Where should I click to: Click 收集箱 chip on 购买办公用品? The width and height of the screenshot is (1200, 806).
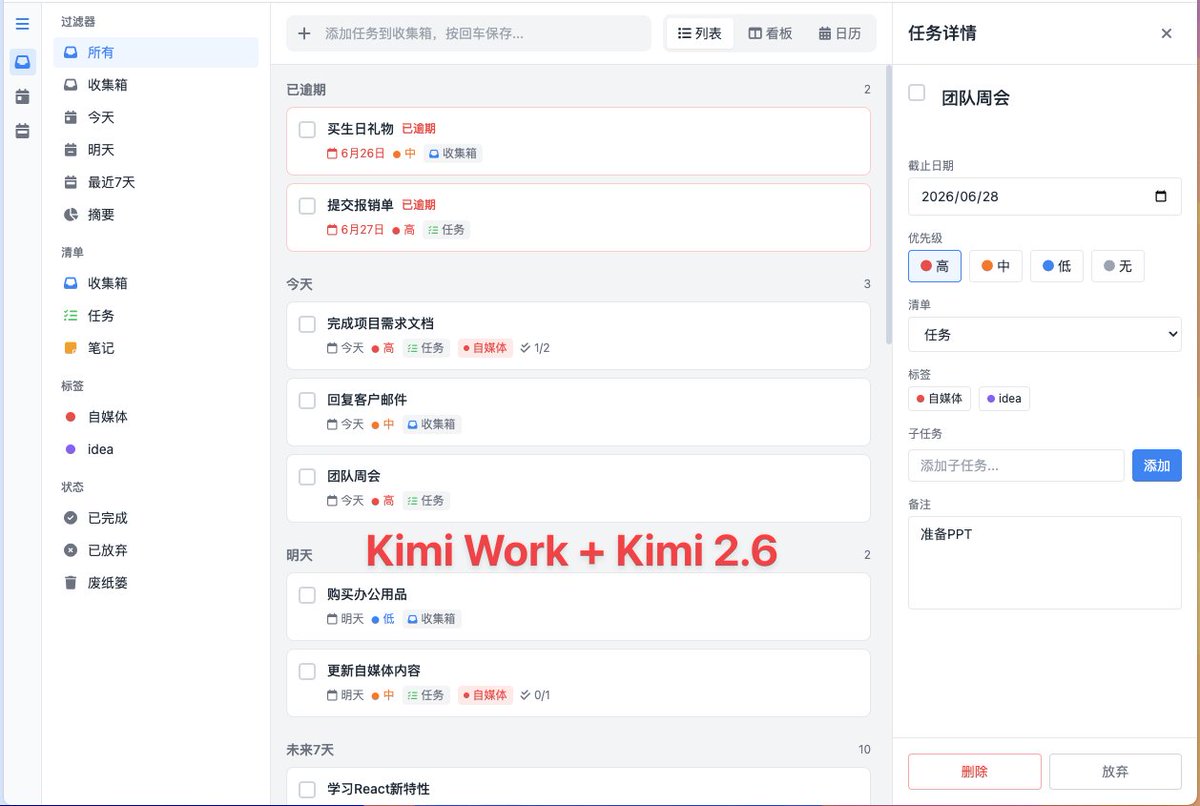[x=431, y=619]
